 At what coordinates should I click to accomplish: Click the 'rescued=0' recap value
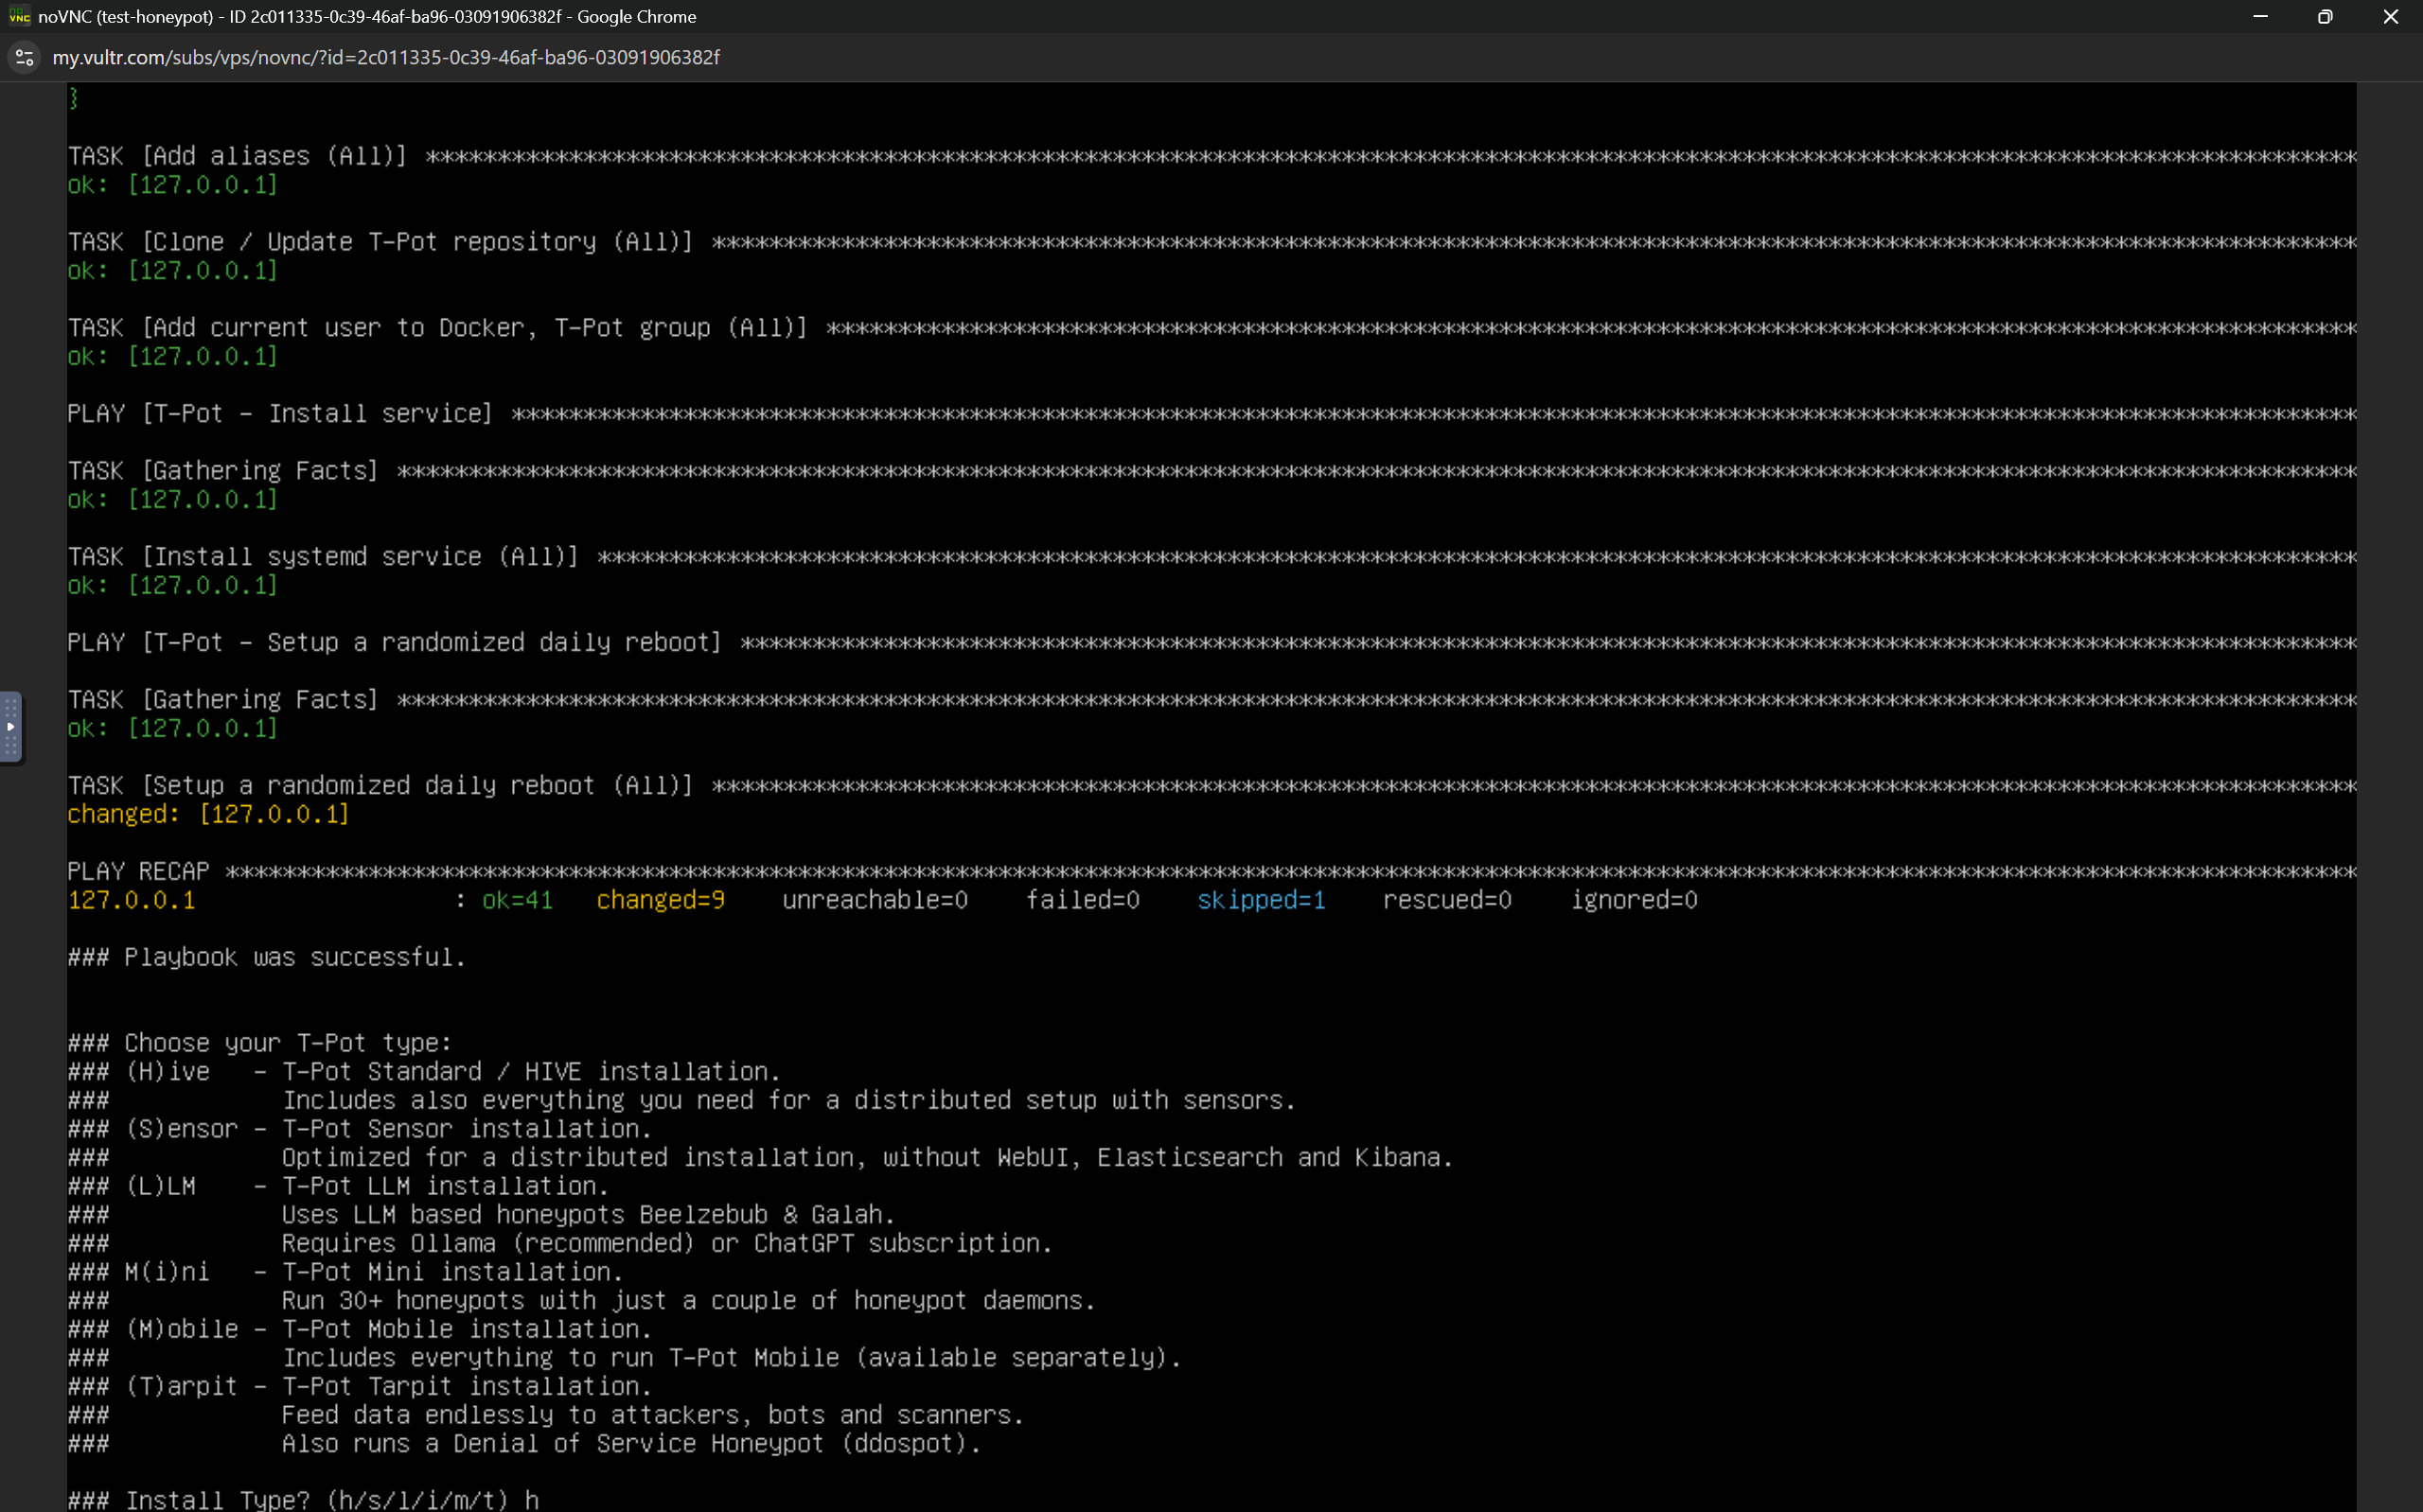click(1448, 900)
